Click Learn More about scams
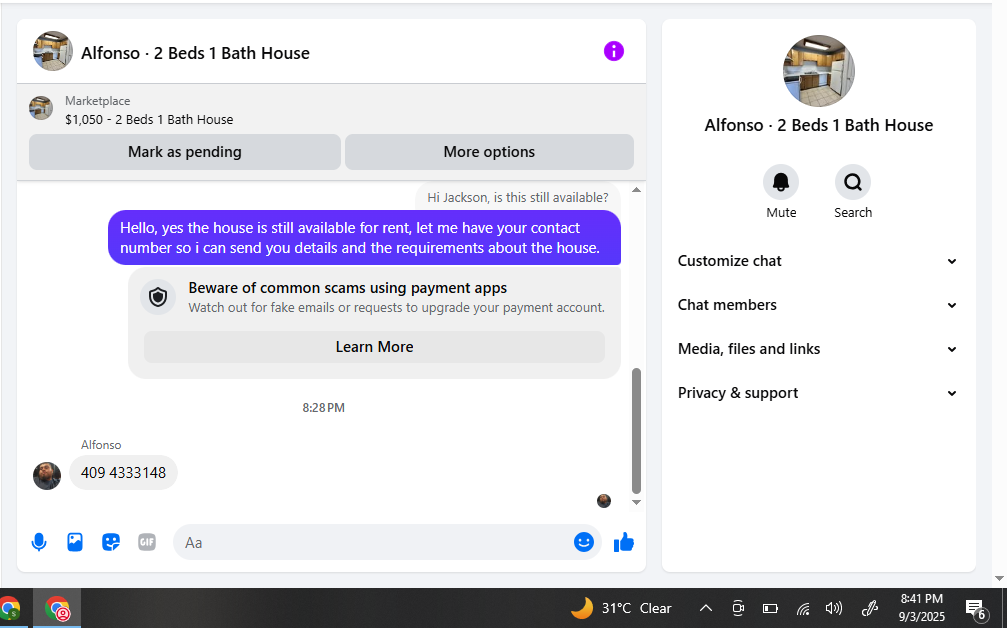 [374, 347]
